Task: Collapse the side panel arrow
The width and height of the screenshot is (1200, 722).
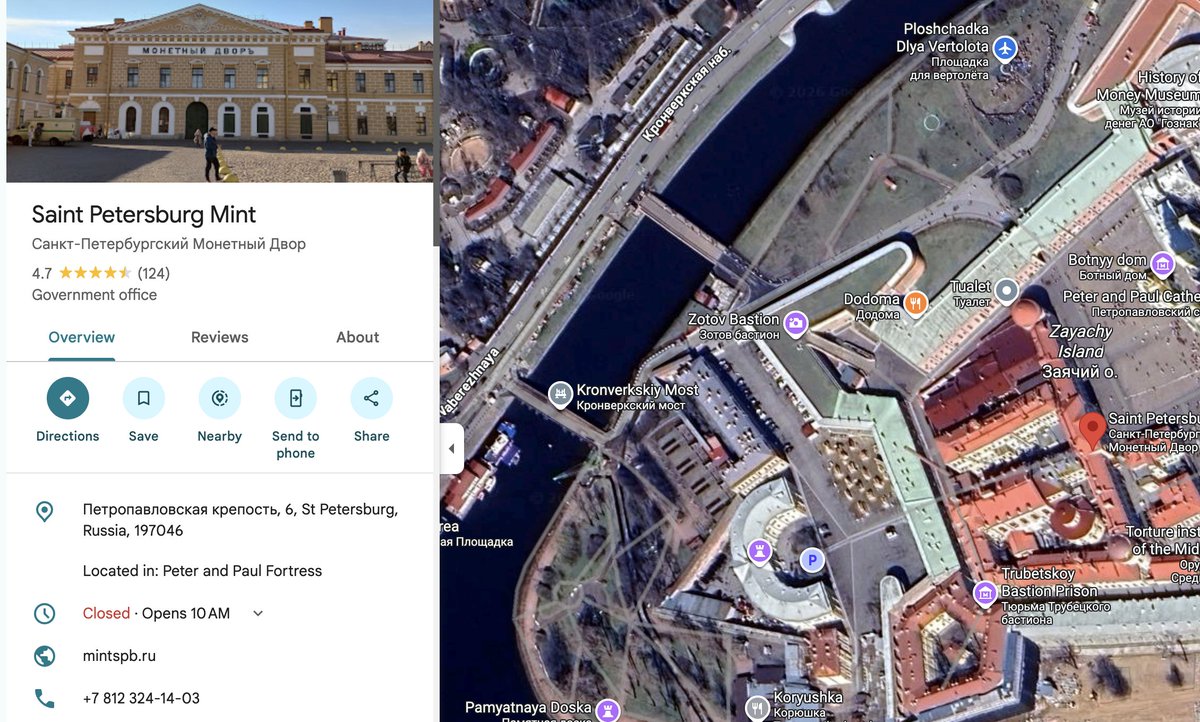Action: [452, 449]
